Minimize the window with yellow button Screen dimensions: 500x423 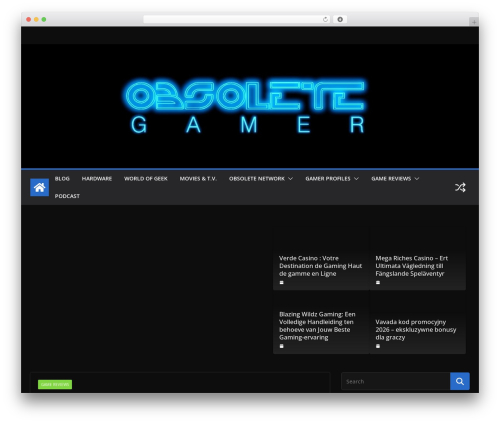(36, 19)
